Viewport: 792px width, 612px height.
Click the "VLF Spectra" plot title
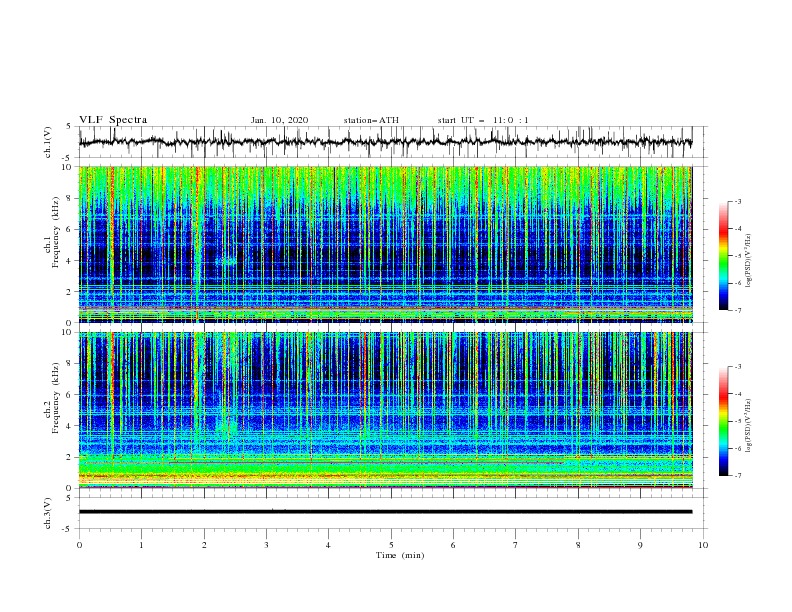point(113,120)
